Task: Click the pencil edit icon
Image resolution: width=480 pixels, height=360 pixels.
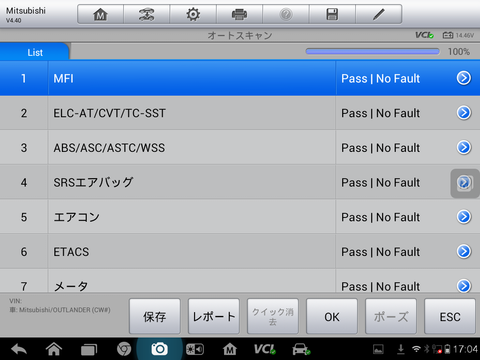Action: [x=379, y=14]
